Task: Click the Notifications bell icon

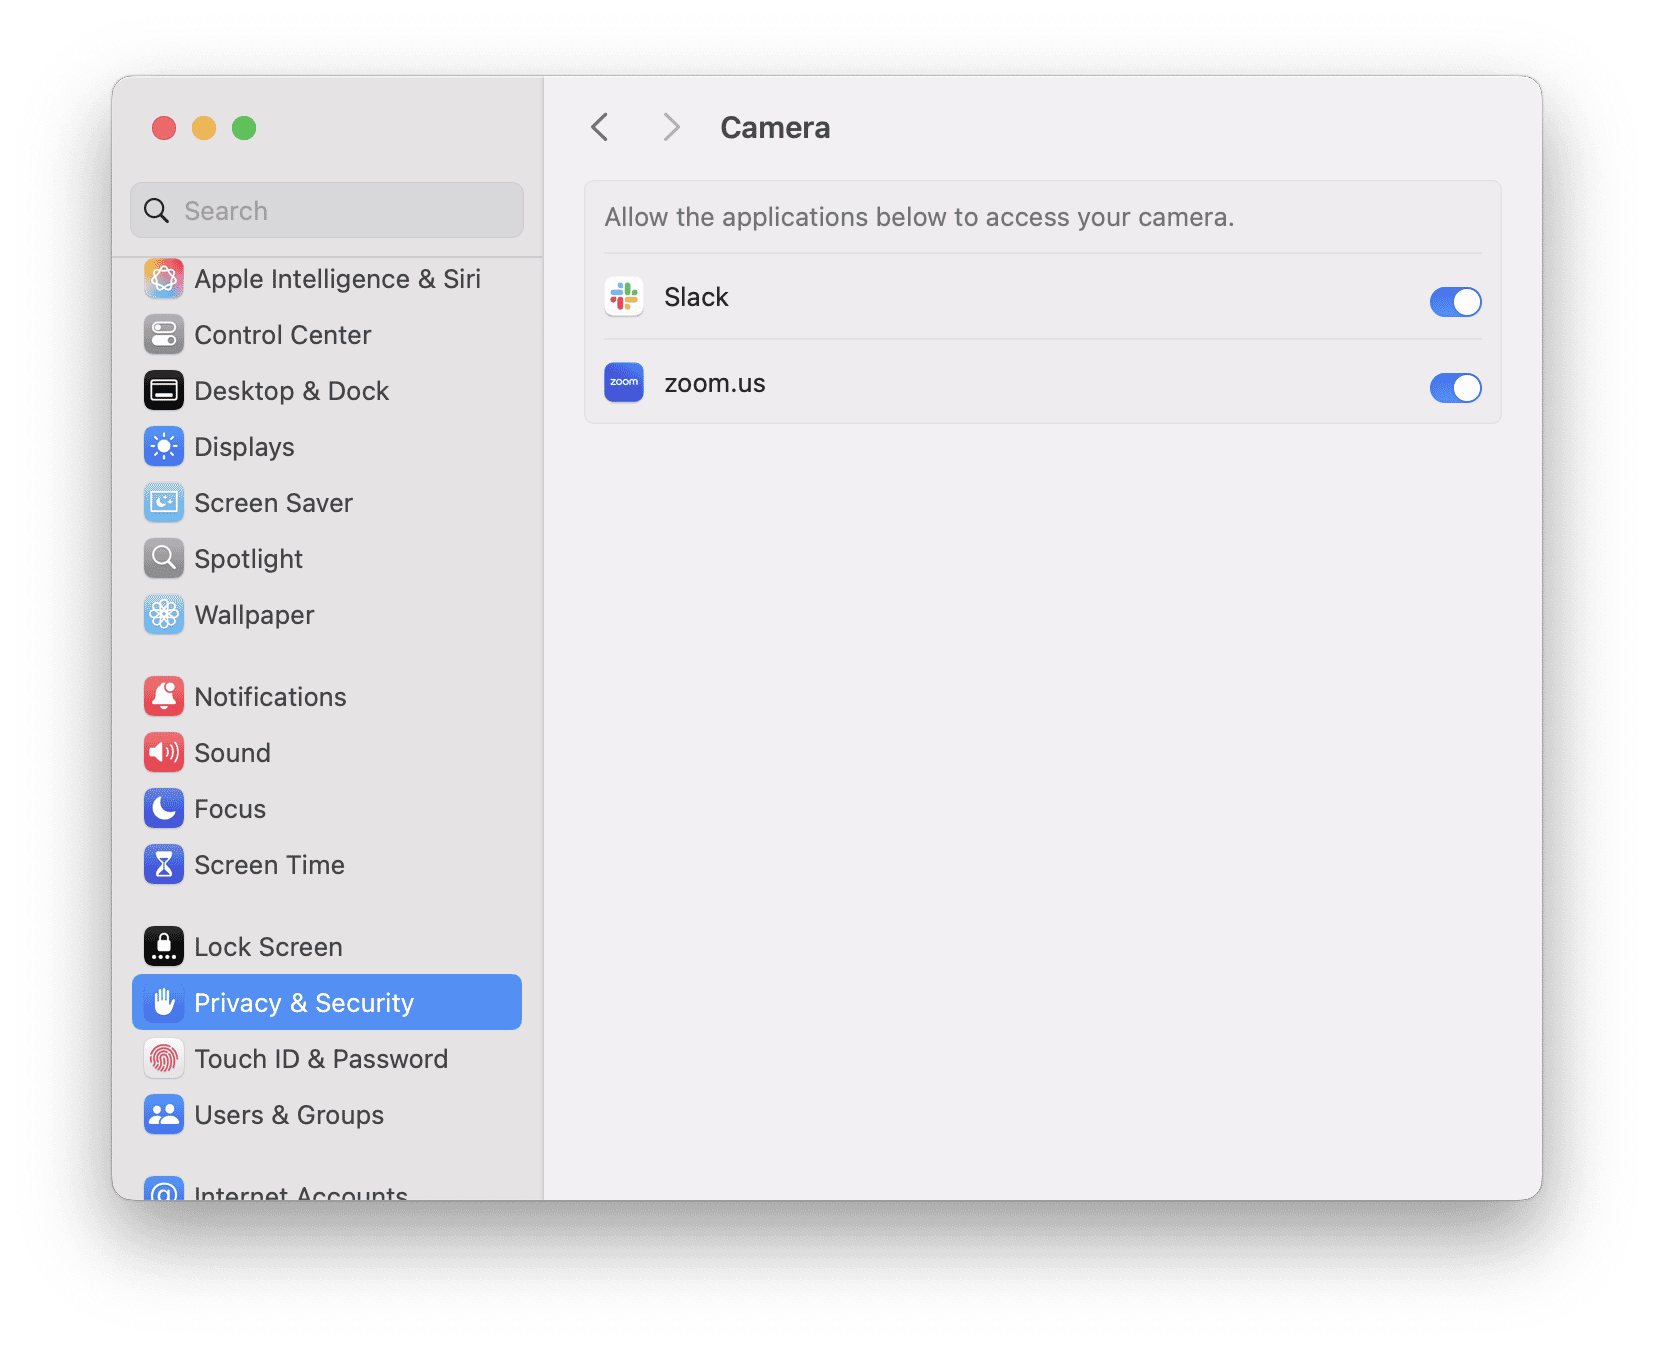Action: [164, 696]
